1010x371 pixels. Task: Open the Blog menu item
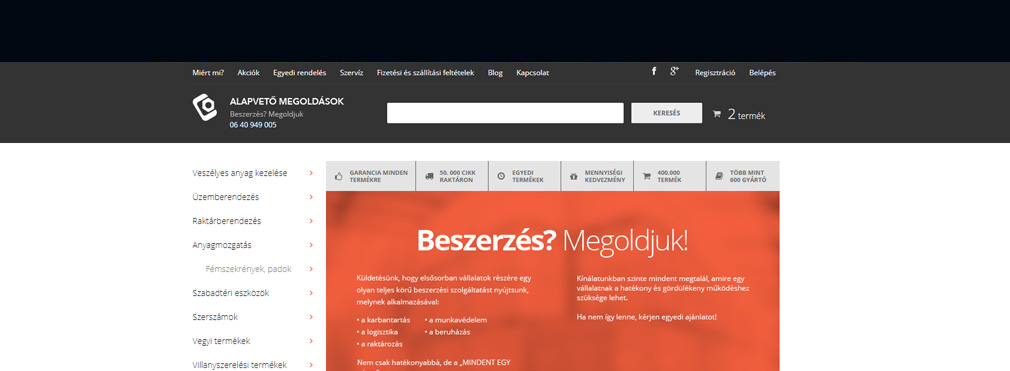[x=495, y=73]
